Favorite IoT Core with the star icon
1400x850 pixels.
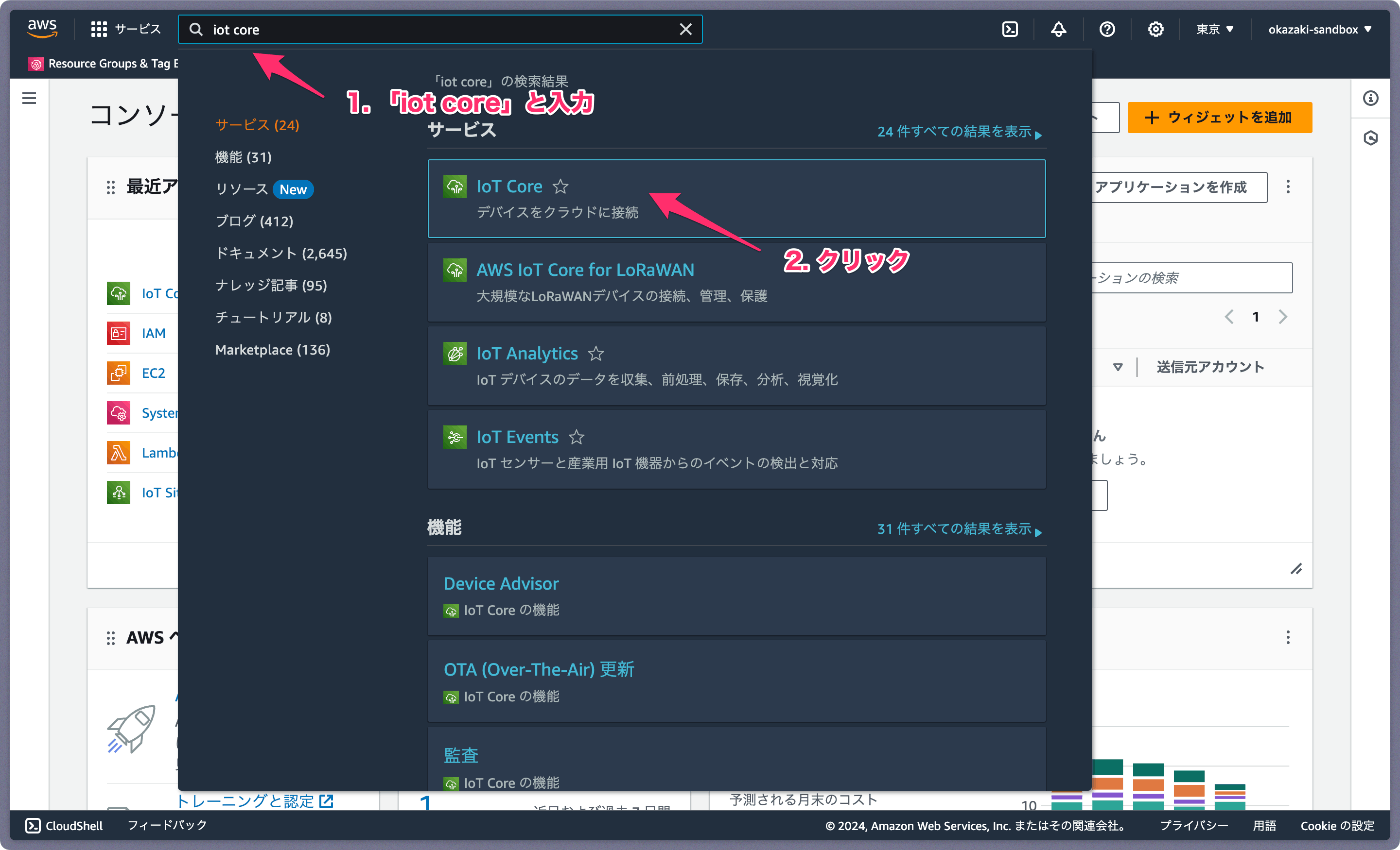pyautogui.click(x=561, y=186)
